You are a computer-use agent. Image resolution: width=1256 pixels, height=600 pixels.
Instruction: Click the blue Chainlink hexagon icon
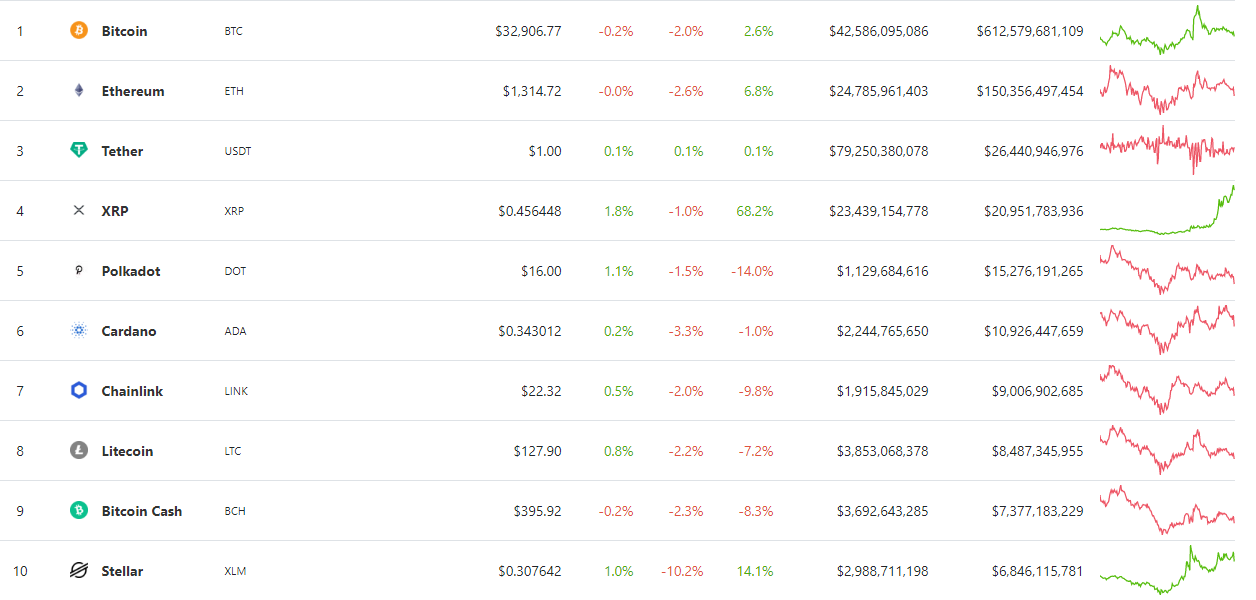pyautogui.click(x=79, y=391)
